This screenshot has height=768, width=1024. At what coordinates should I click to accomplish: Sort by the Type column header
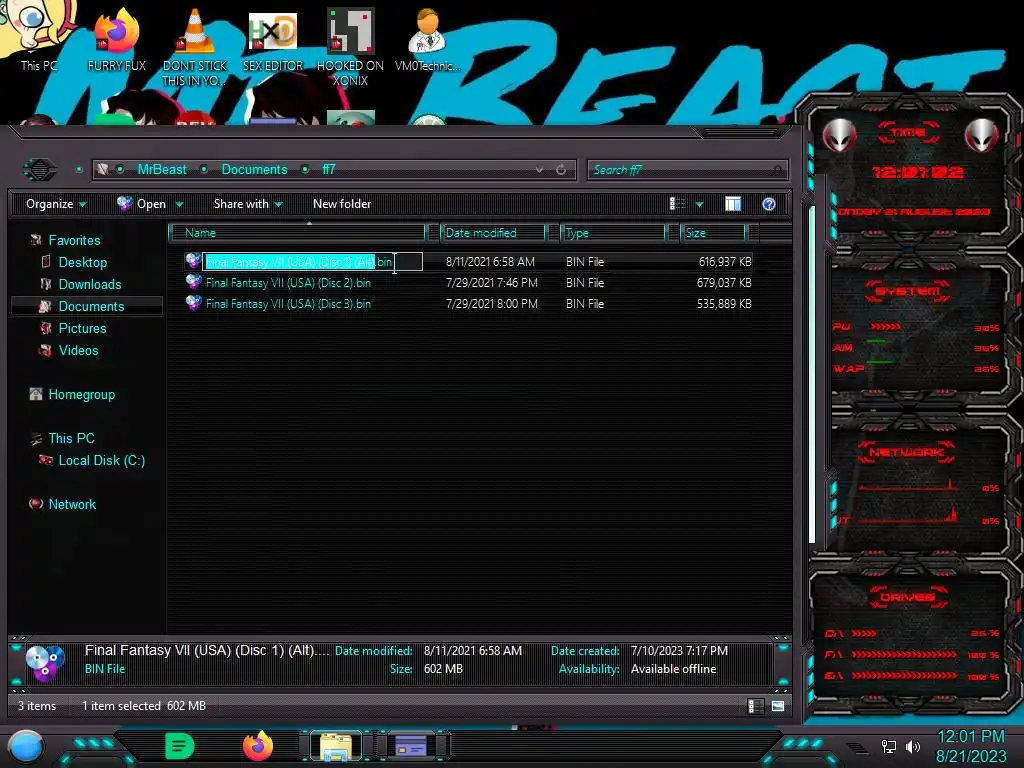613,232
